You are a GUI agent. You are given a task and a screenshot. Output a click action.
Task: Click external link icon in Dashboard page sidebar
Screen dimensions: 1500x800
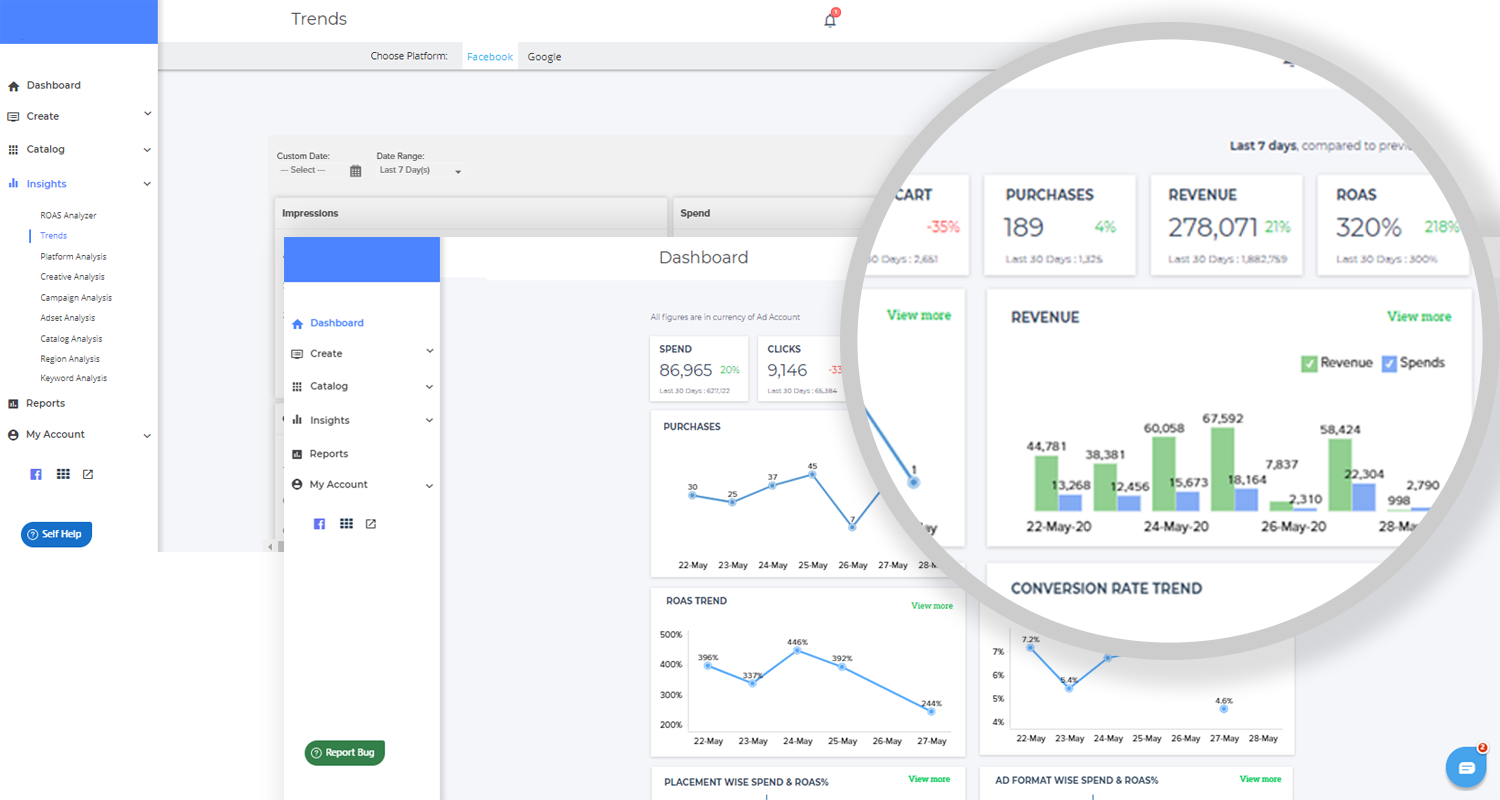click(x=371, y=524)
